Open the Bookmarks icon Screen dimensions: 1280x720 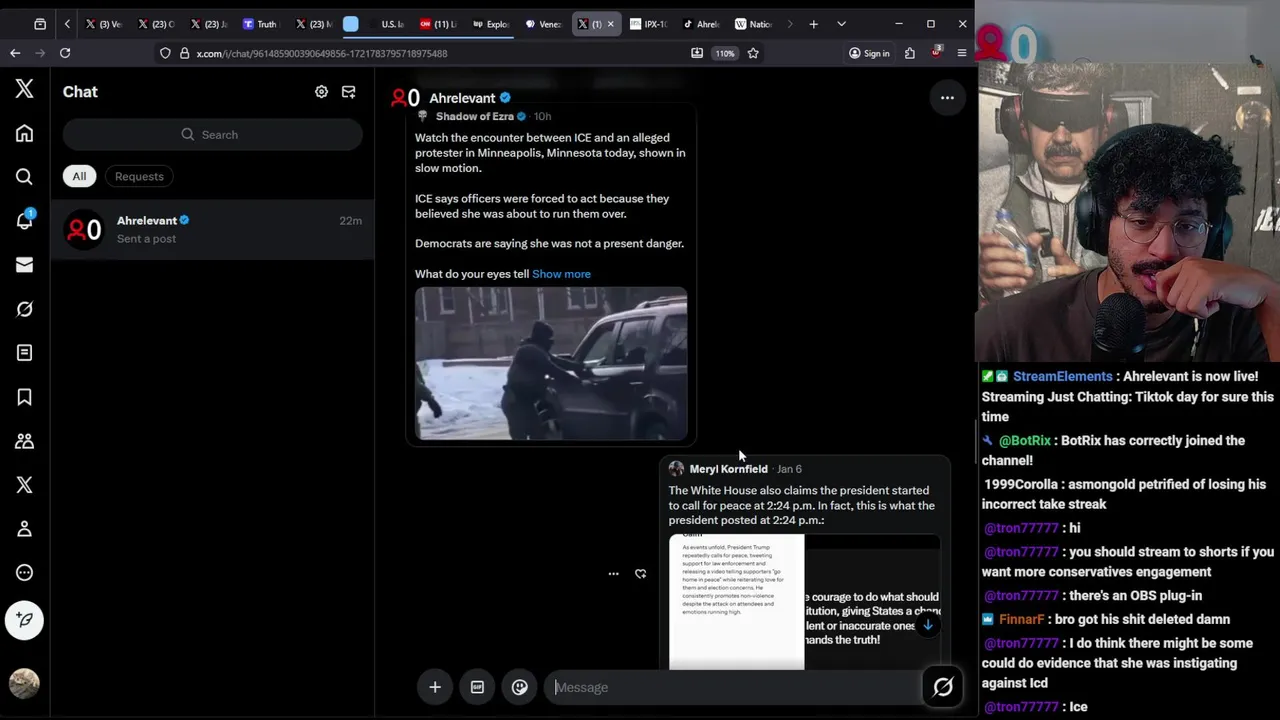pyautogui.click(x=24, y=397)
